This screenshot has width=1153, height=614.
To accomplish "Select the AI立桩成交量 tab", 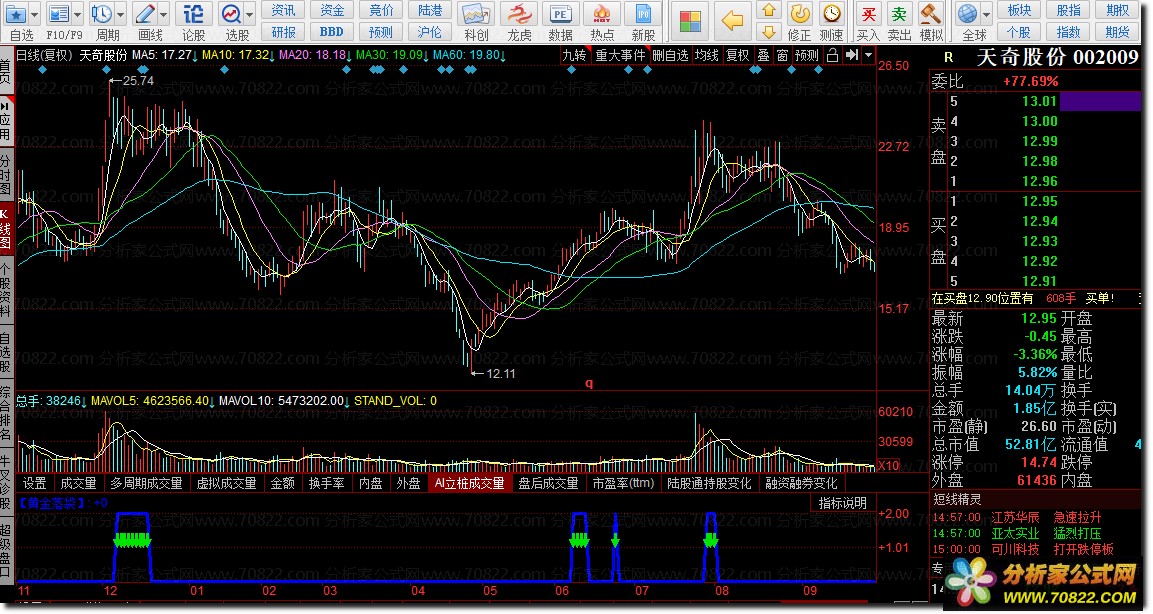I will pyautogui.click(x=469, y=483).
